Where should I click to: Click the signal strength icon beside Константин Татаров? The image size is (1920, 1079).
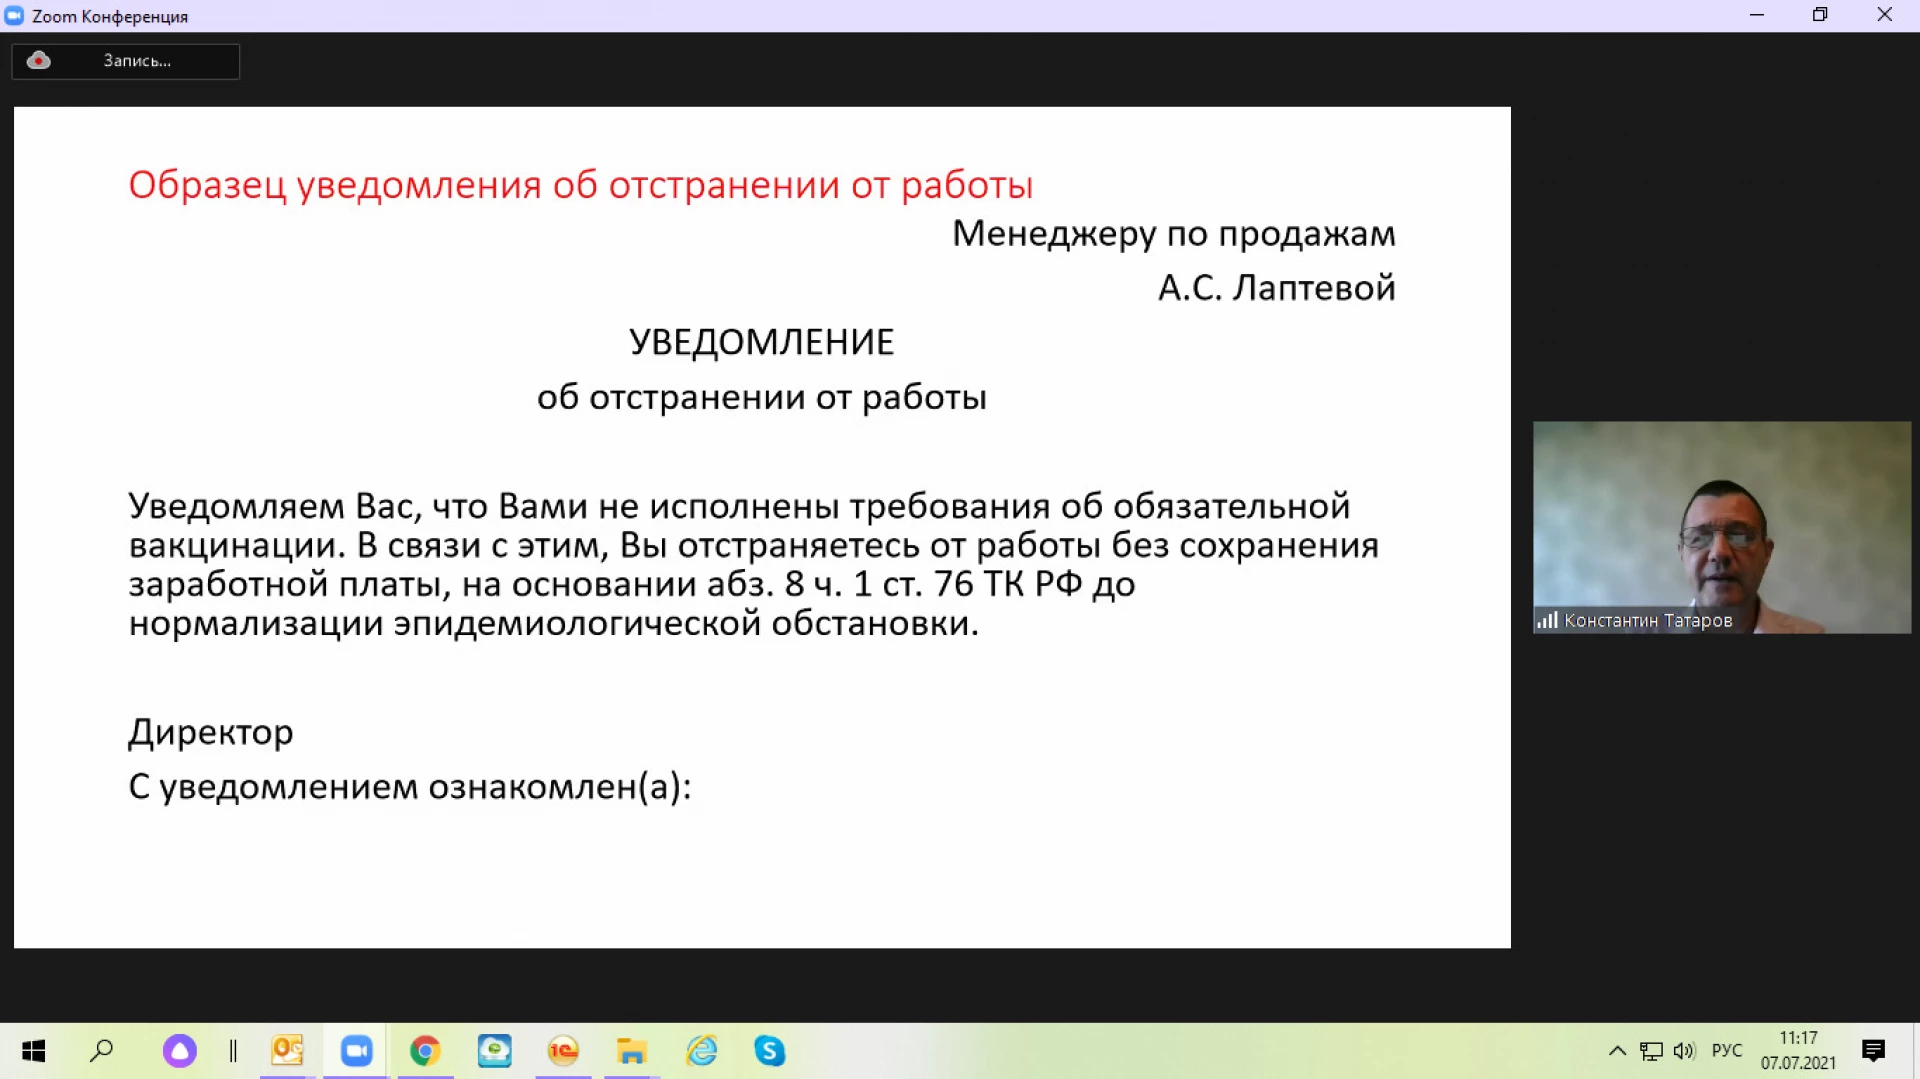tap(1547, 620)
